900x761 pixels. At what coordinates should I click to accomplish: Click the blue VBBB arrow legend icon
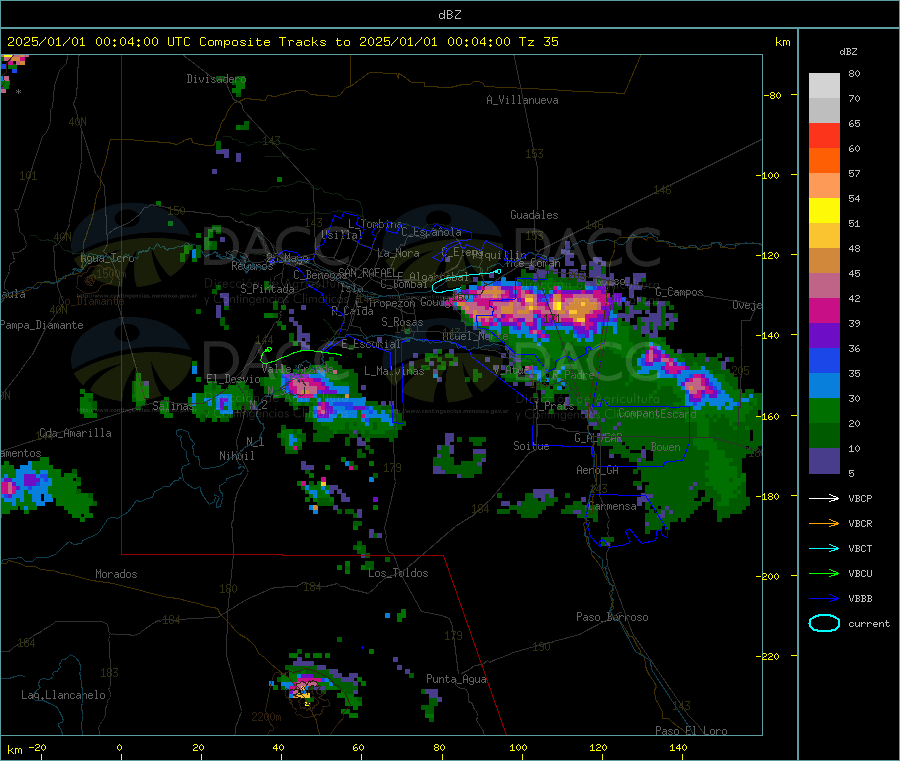click(824, 599)
